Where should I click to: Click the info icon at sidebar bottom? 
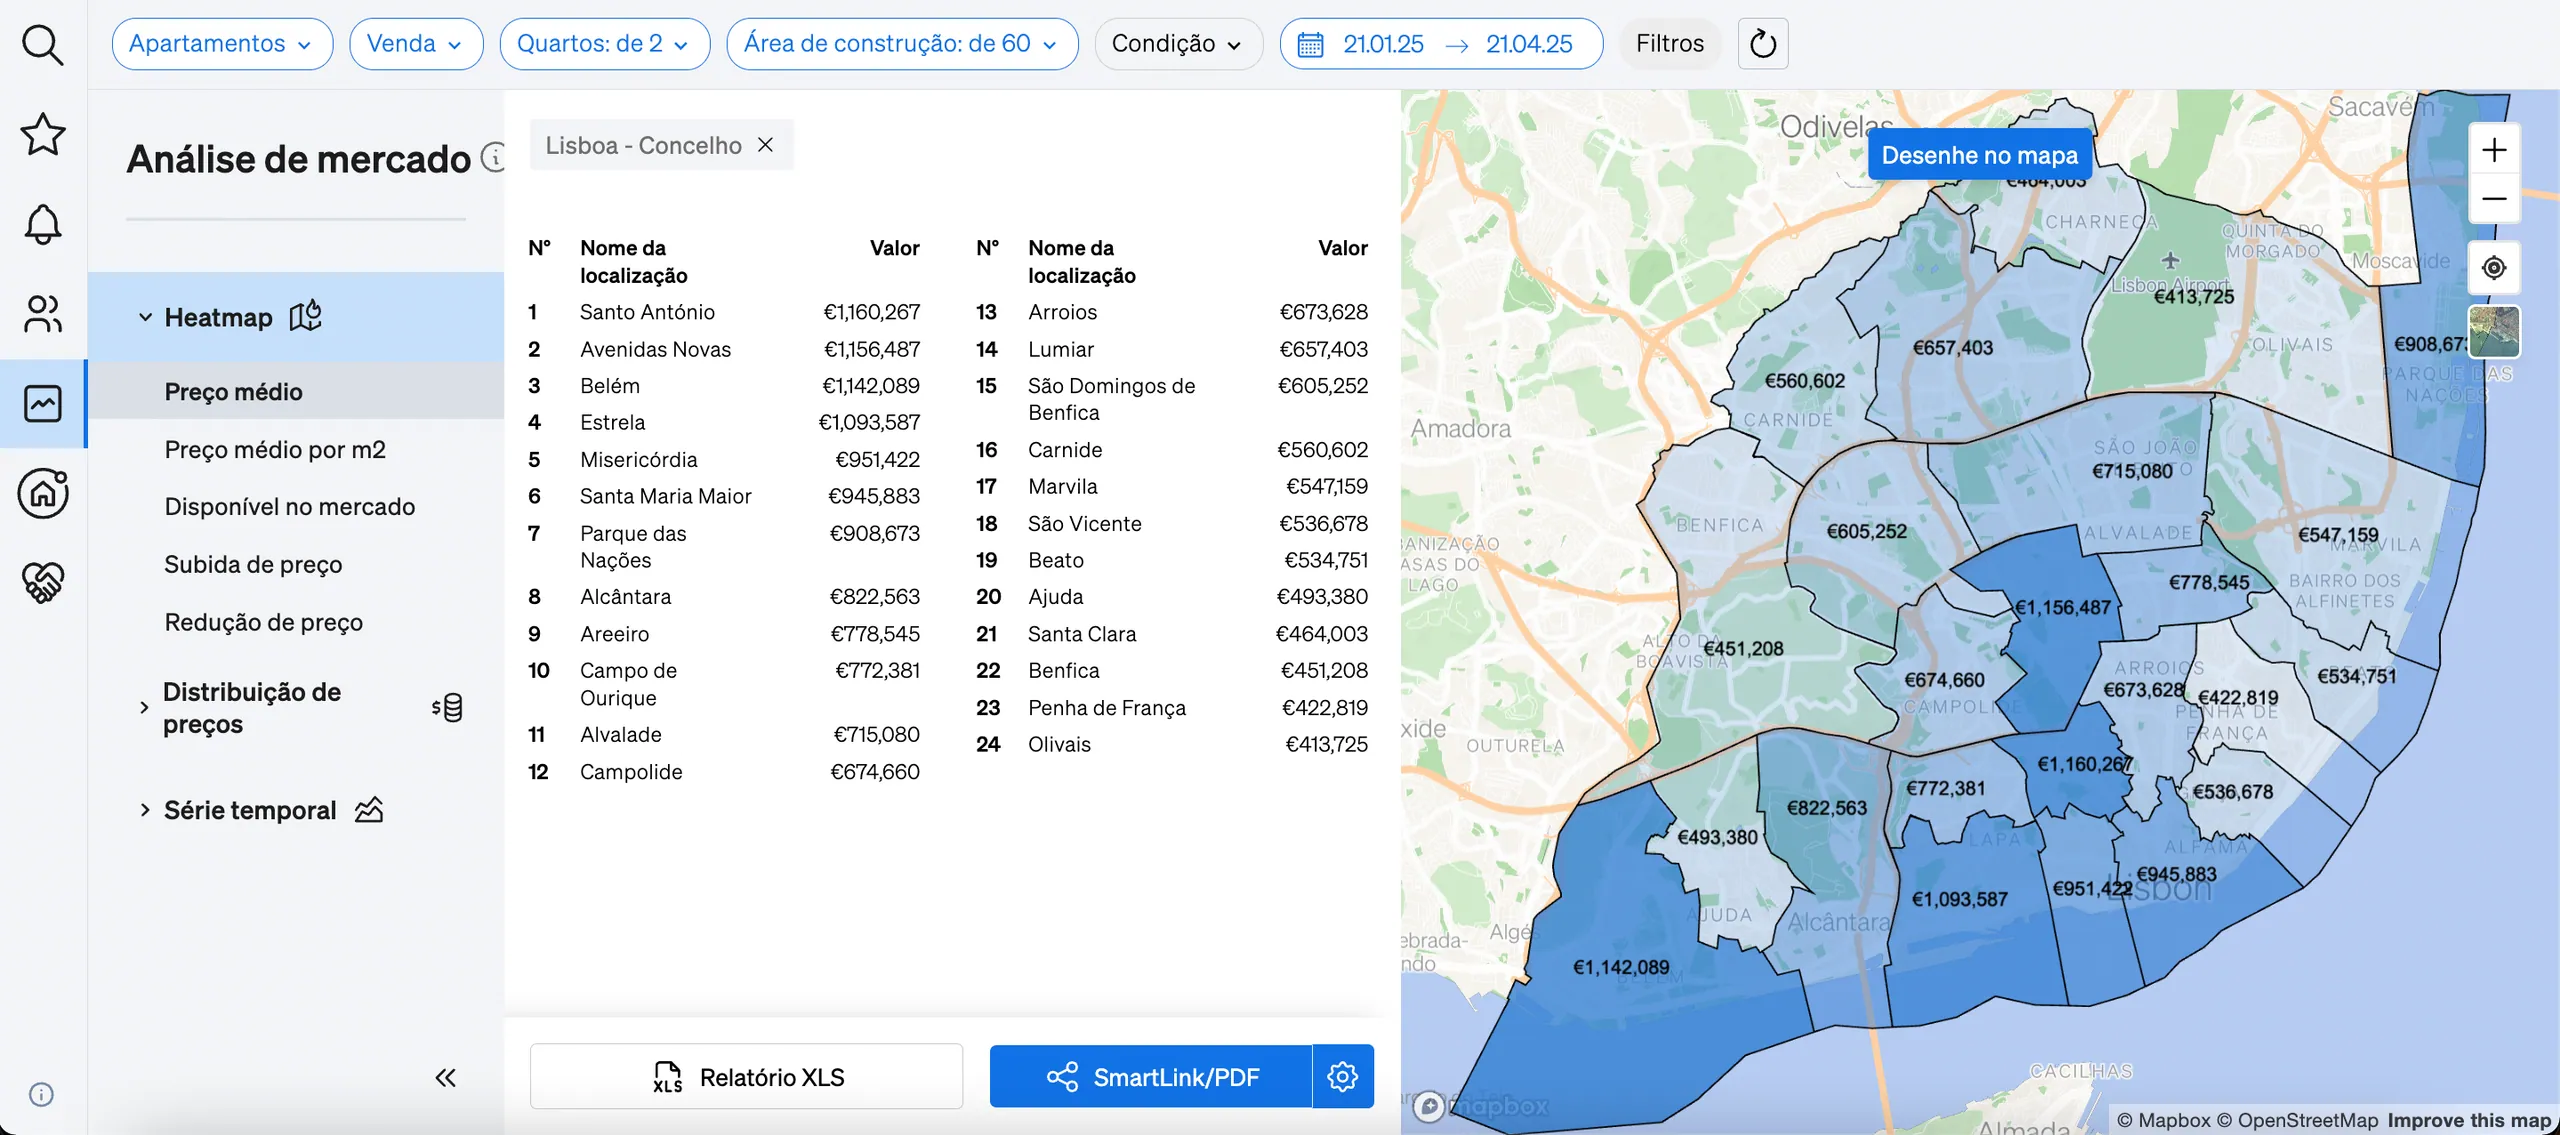pyautogui.click(x=41, y=1094)
